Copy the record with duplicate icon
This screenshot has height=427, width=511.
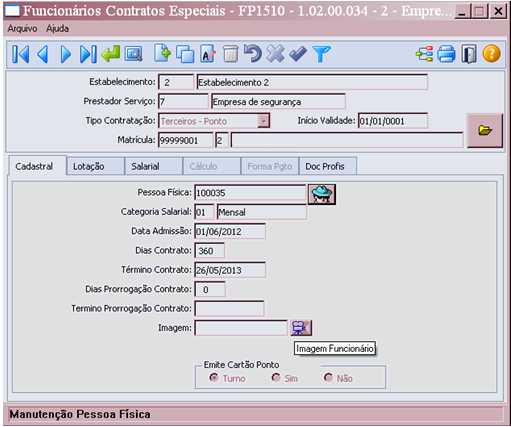pyautogui.click(x=185, y=54)
